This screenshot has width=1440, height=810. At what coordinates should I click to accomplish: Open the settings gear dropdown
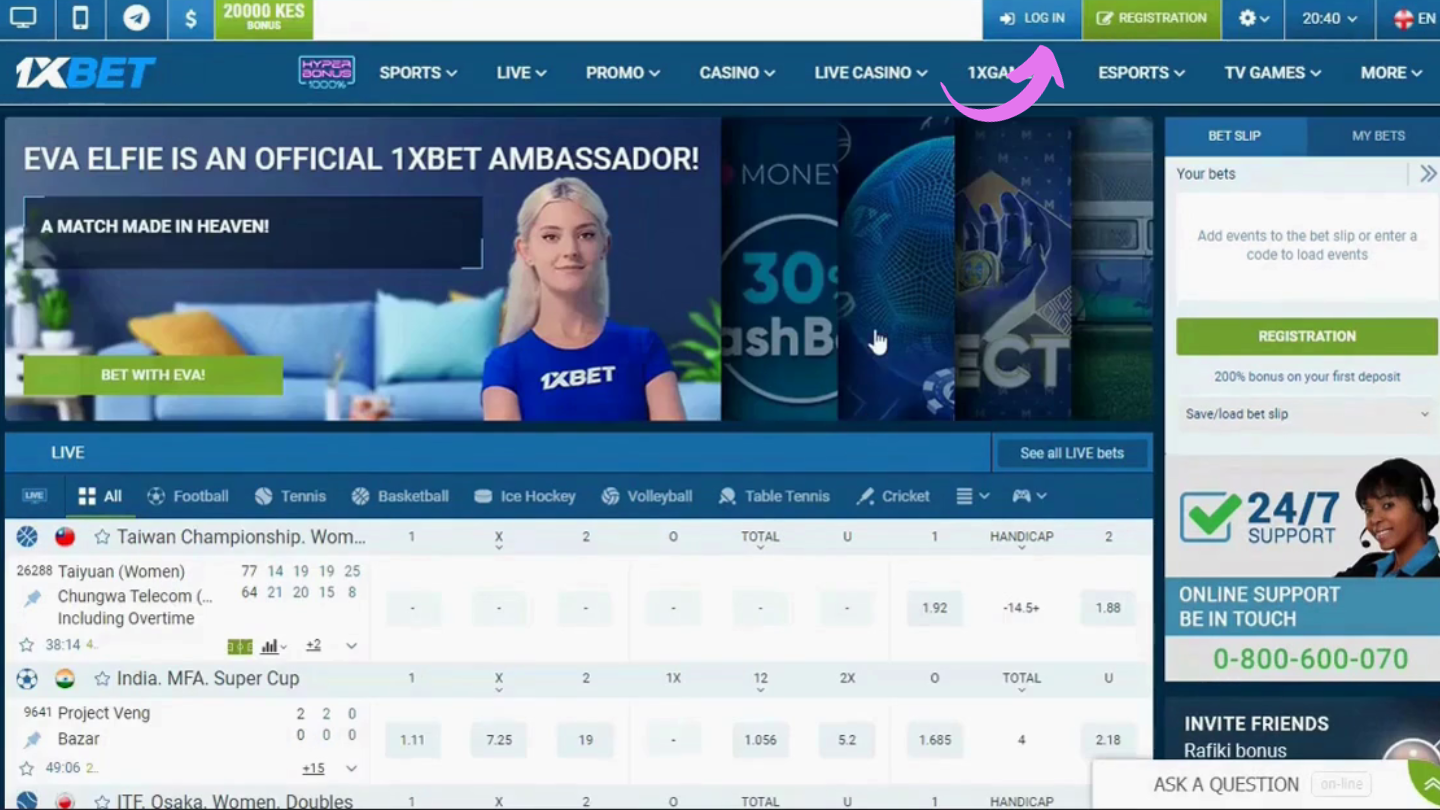click(x=1253, y=18)
